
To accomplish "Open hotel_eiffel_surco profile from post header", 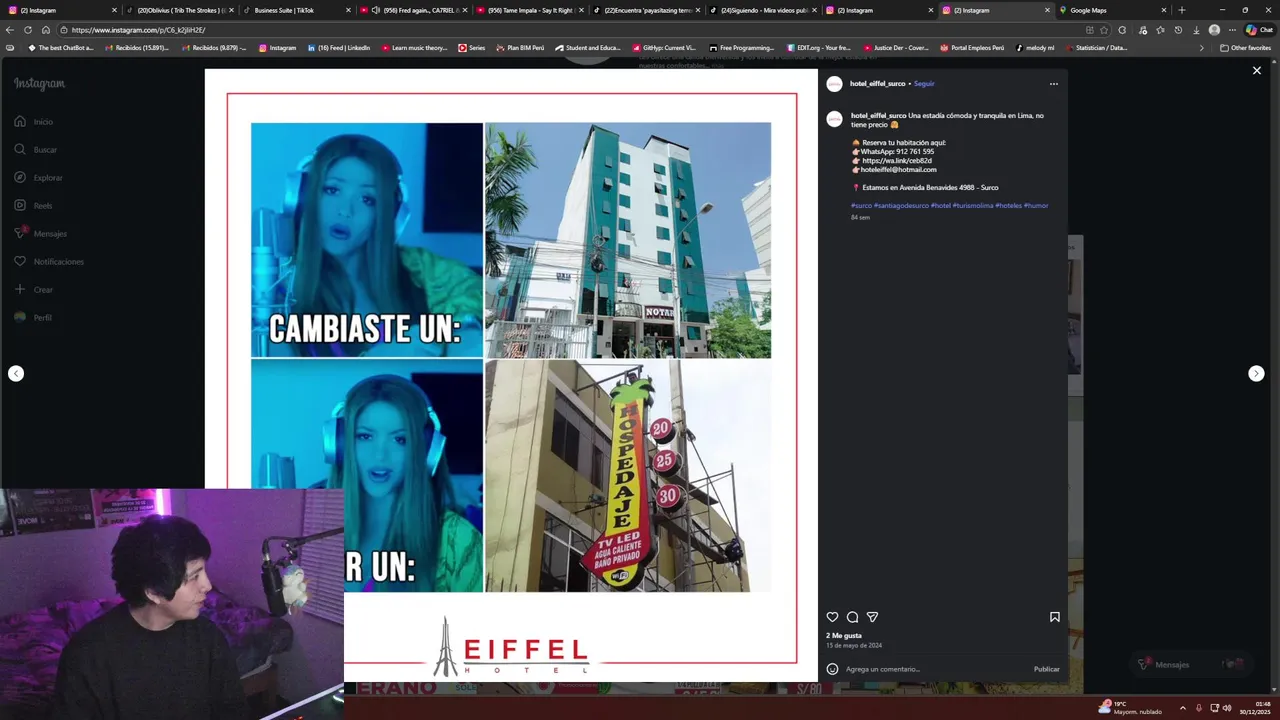I will click(x=877, y=84).
